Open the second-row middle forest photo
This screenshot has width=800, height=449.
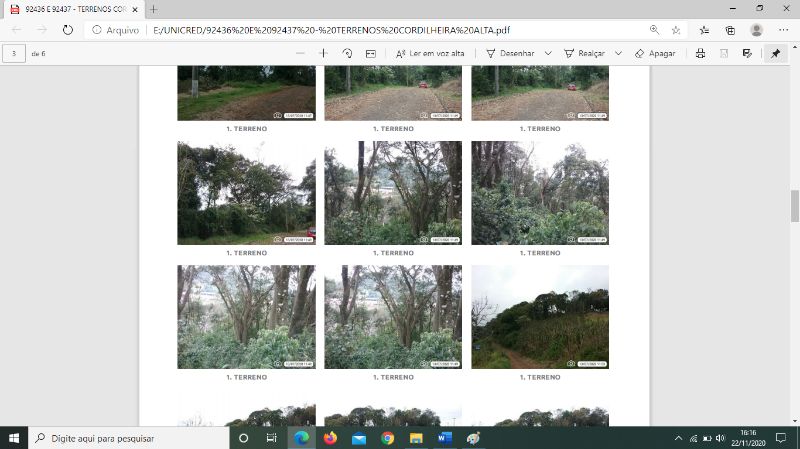click(x=393, y=193)
